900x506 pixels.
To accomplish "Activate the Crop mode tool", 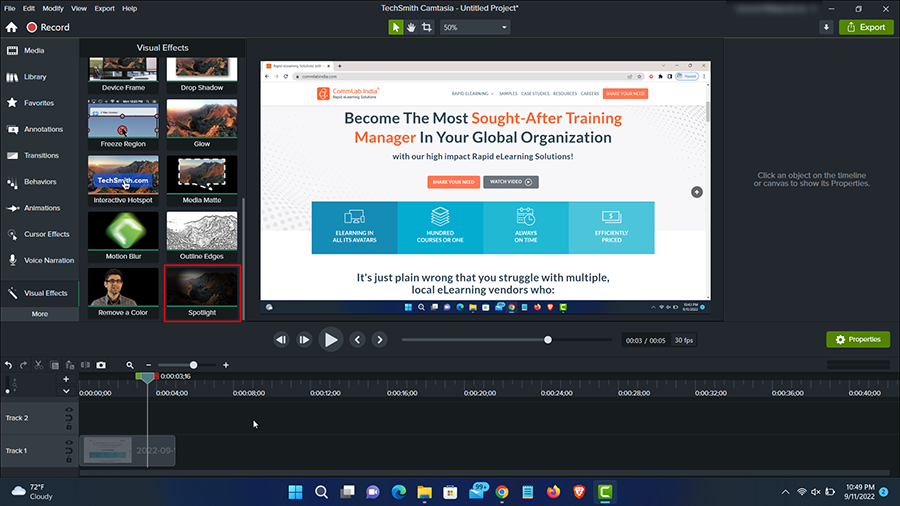I will coord(426,27).
